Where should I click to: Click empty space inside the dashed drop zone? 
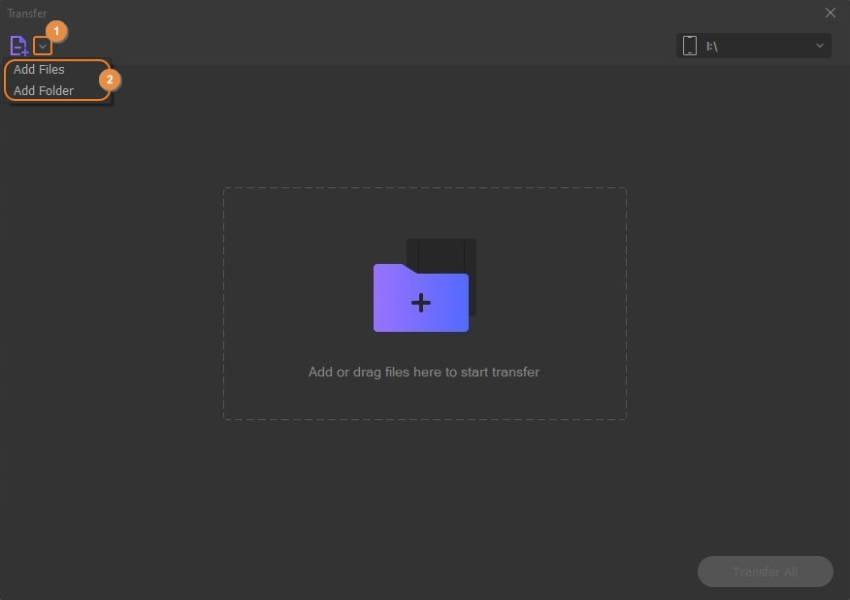300,250
